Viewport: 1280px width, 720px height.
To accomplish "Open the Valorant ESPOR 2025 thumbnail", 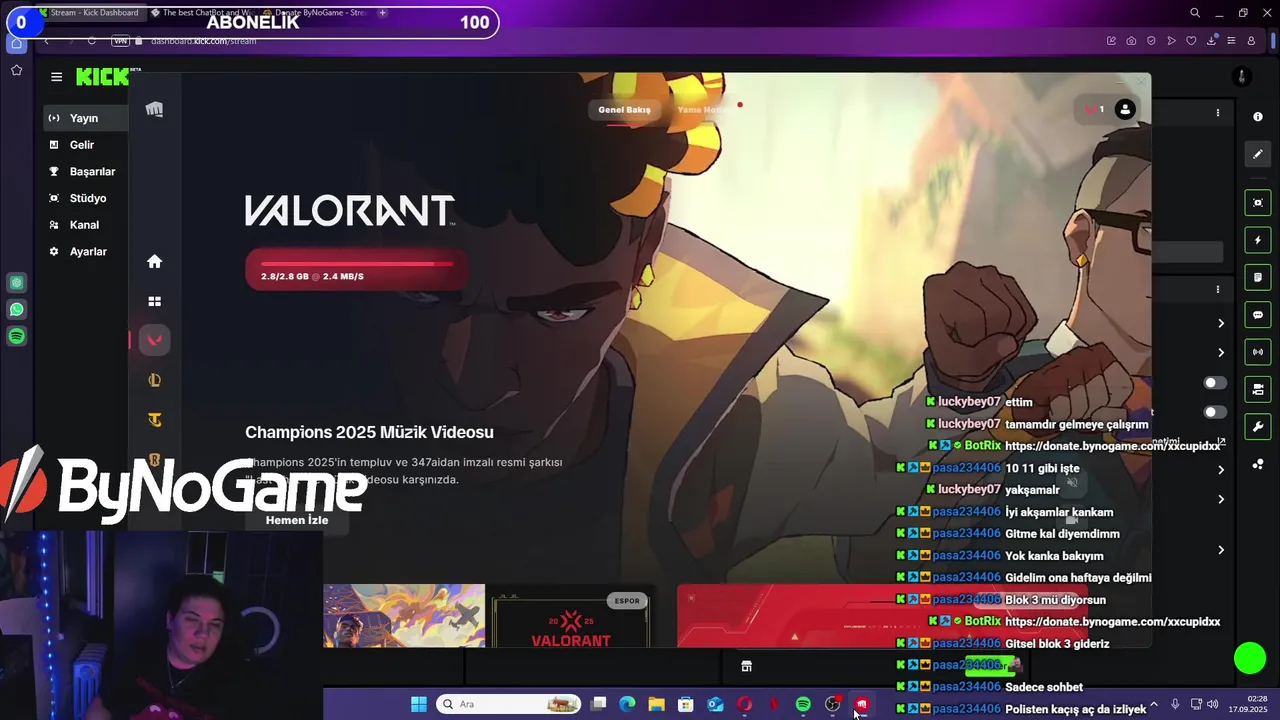I will coord(570,617).
